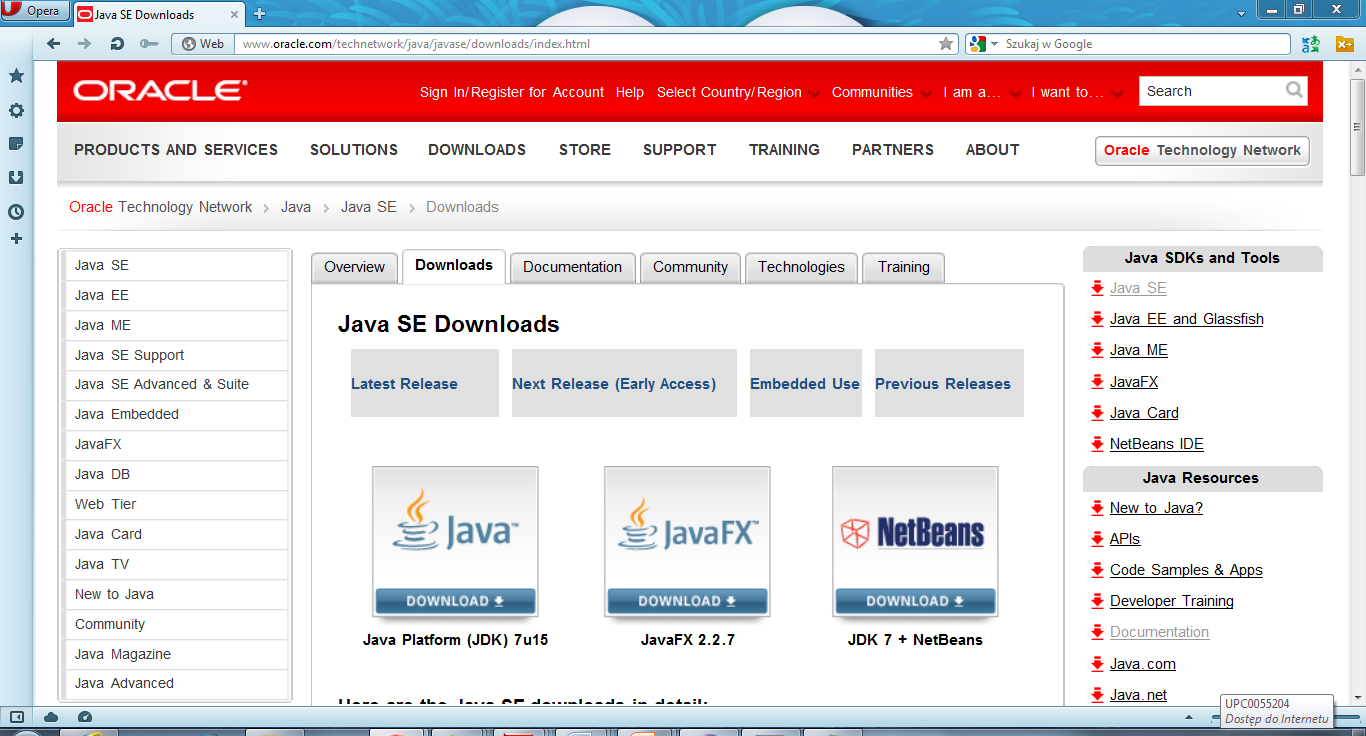Open History clock panel in sidebar
1366x736 pixels.
click(16, 212)
